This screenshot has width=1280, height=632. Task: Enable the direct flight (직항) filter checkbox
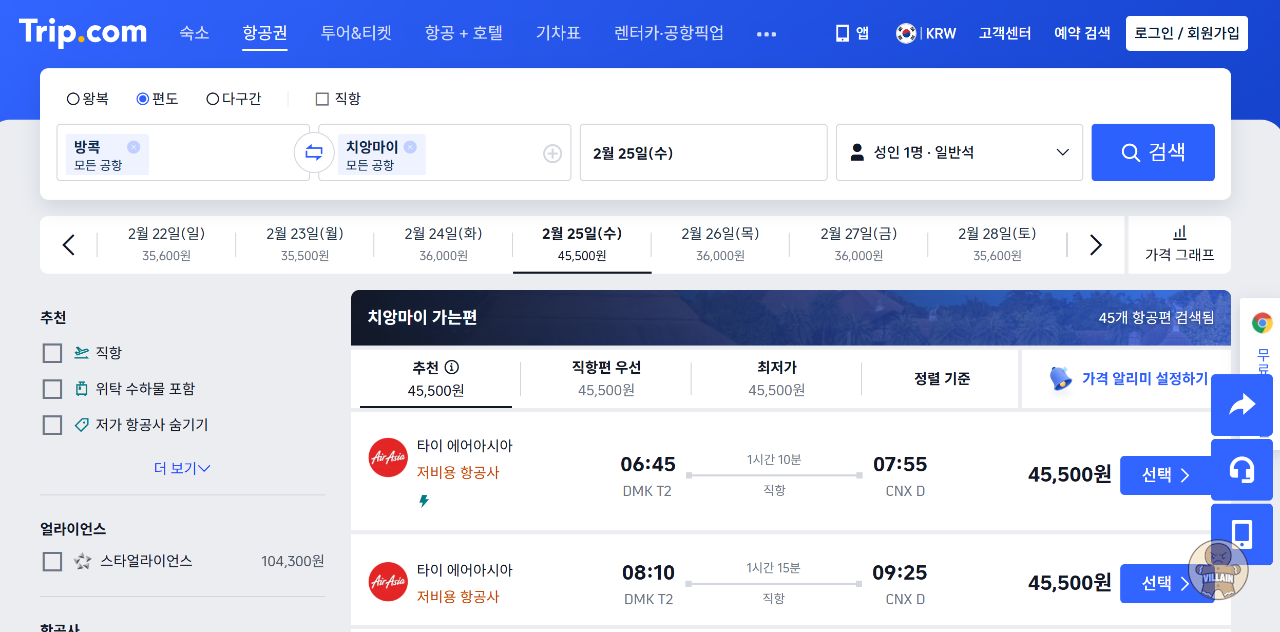point(53,353)
